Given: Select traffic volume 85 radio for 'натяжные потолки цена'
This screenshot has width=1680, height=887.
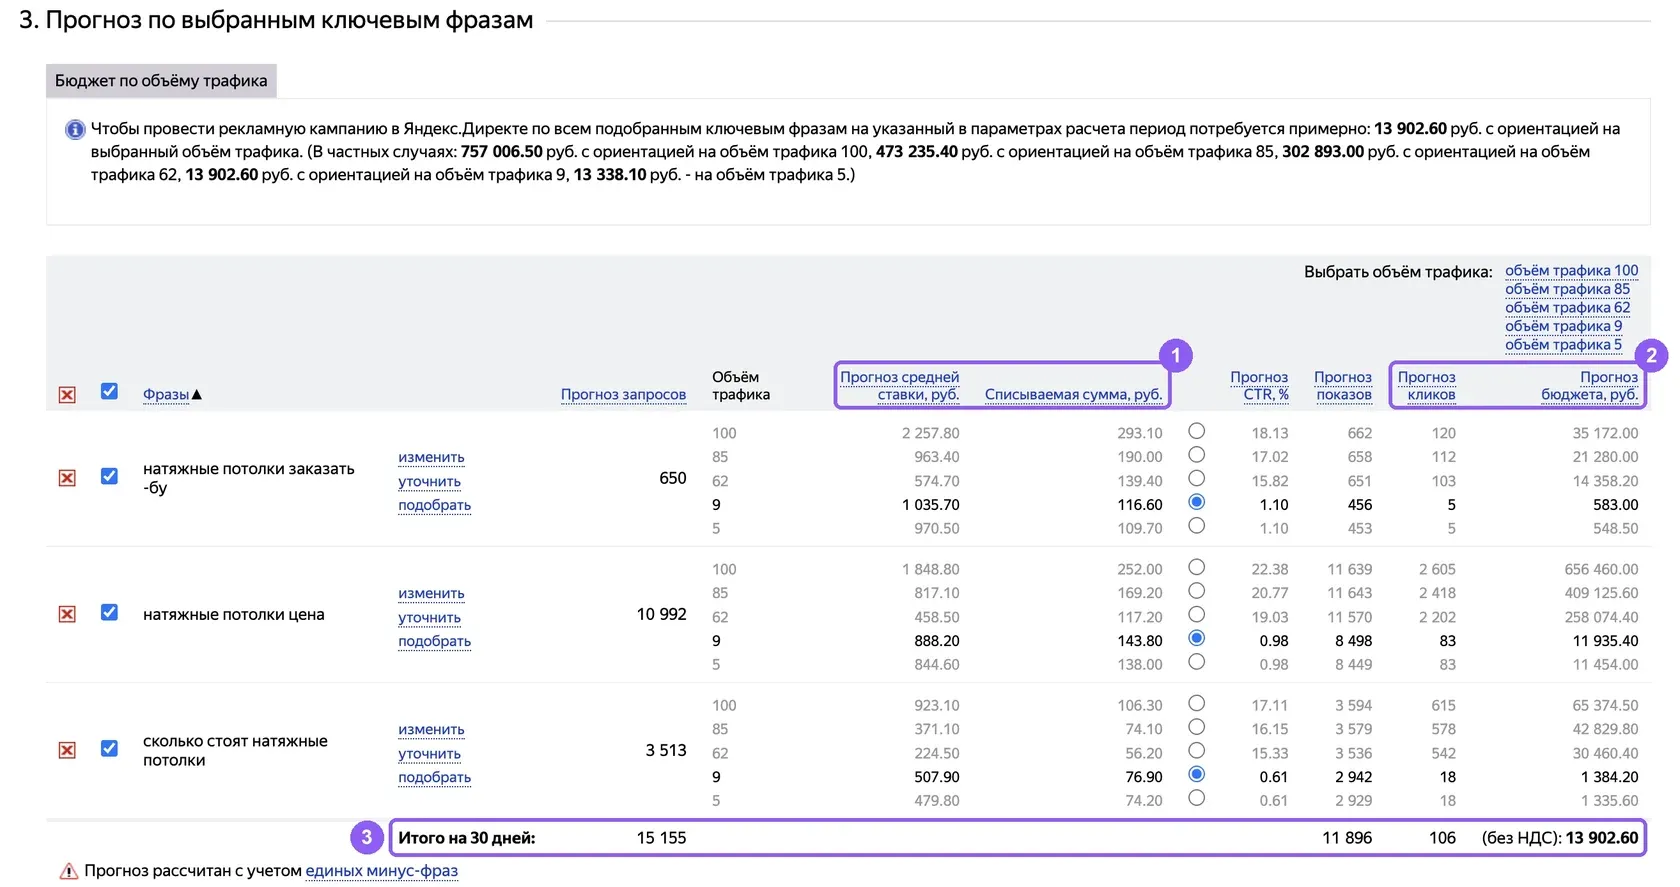Looking at the screenshot, I should pyautogui.click(x=1196, y=591).
